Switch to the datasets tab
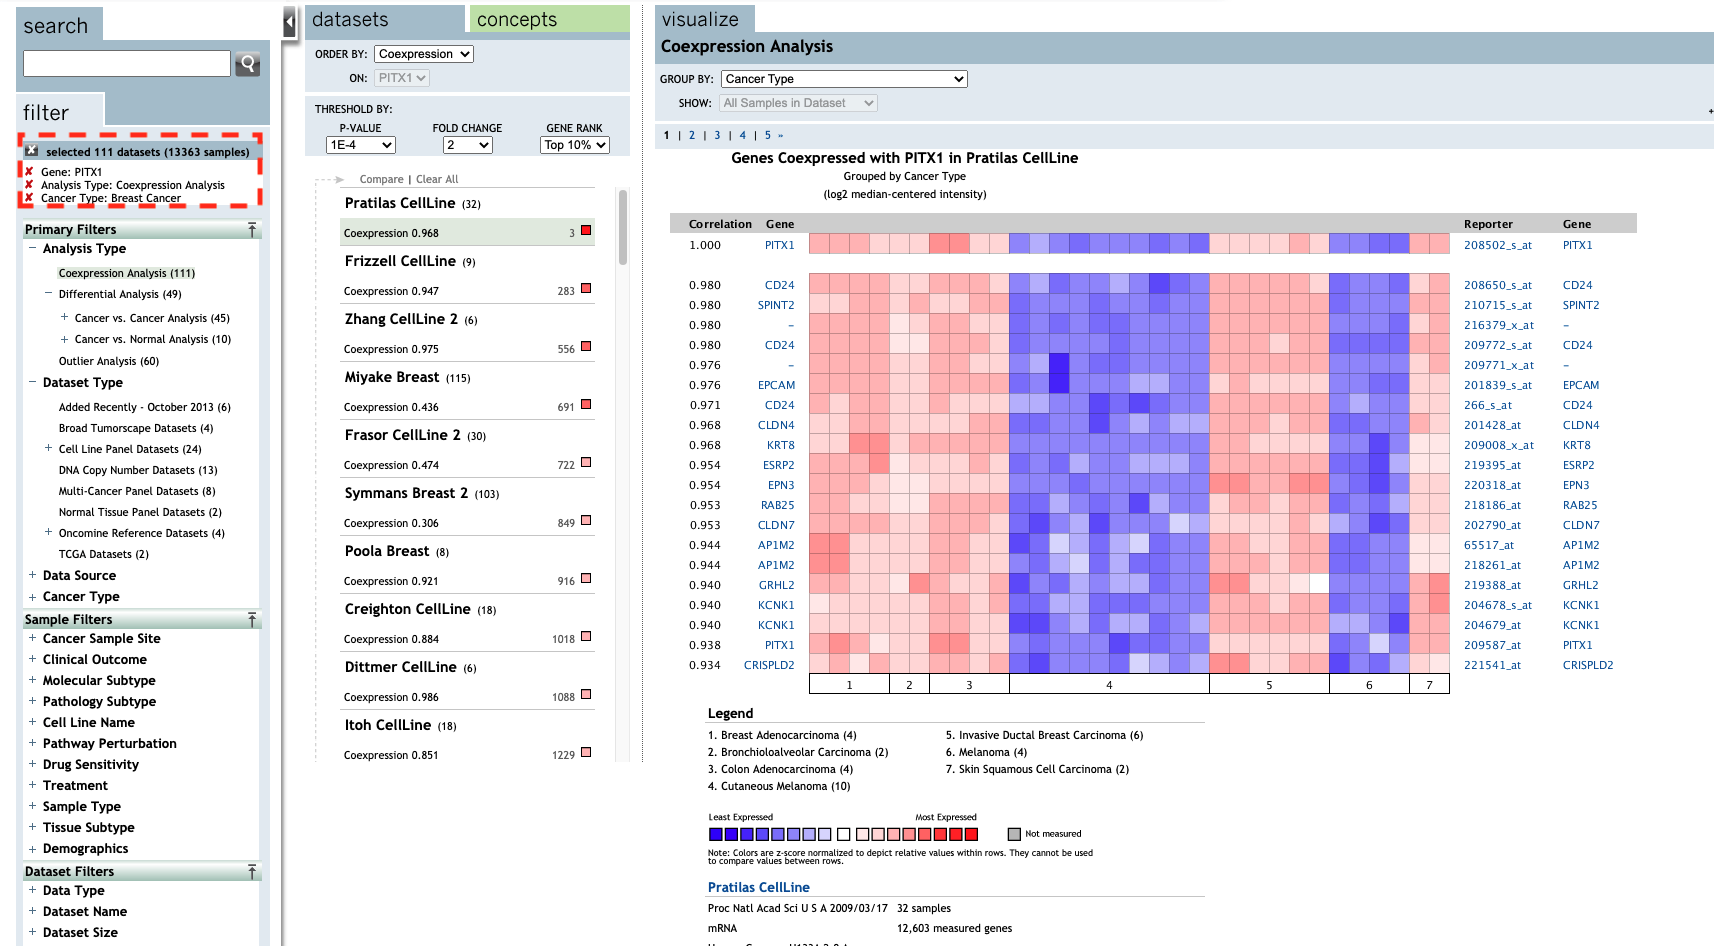This screenshot has height=946, width=1714. tap(385, 19)
